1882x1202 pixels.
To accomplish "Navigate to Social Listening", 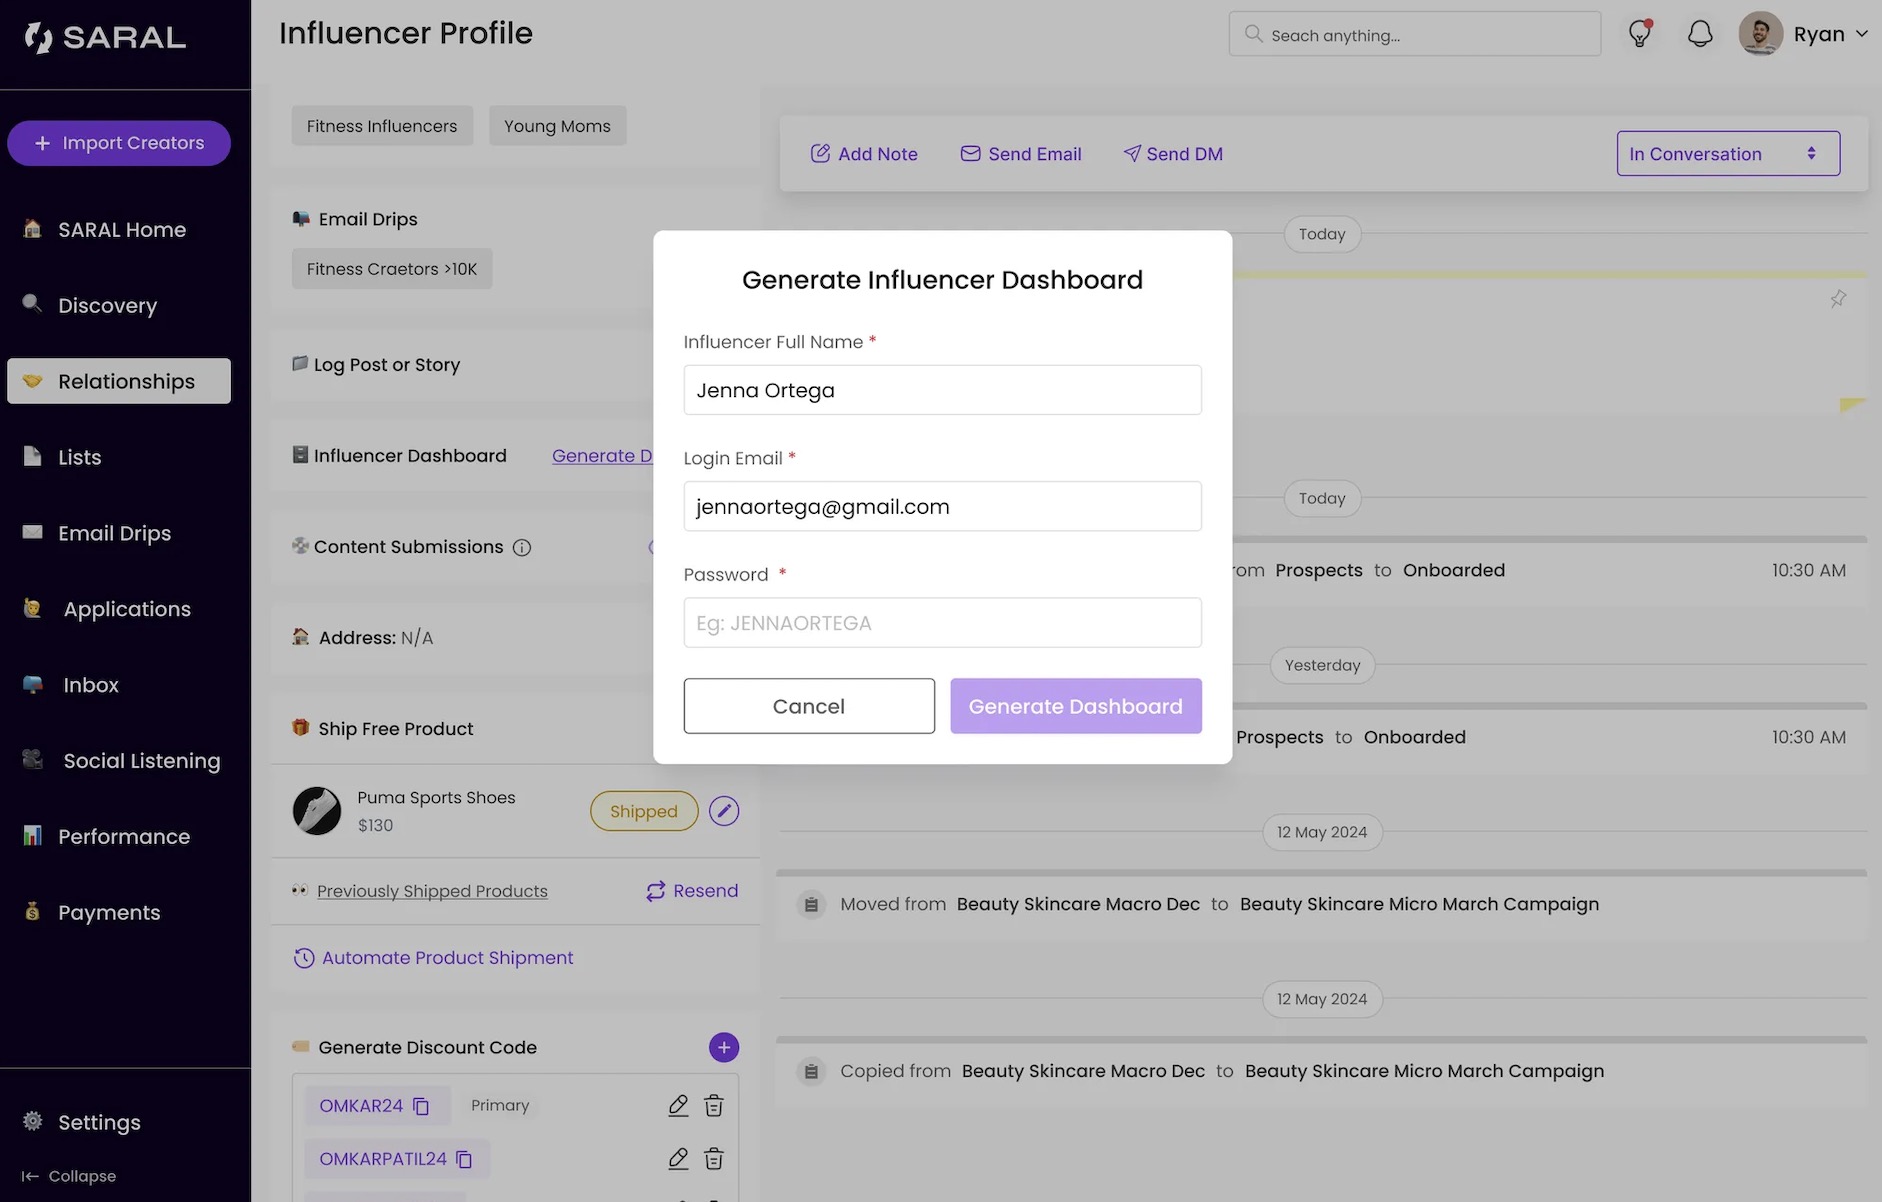I will point(141,761).
